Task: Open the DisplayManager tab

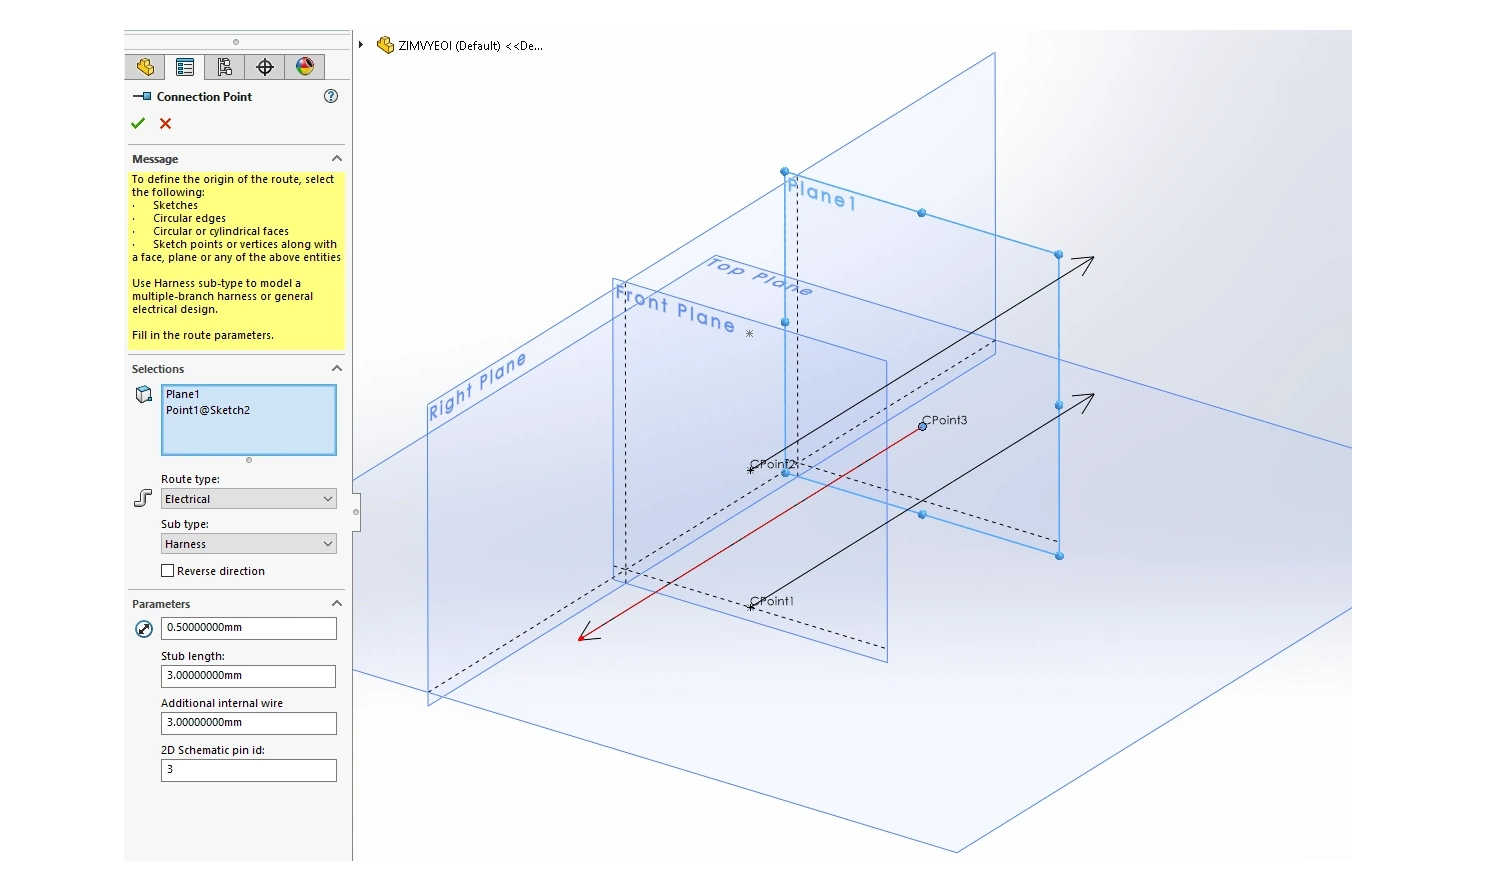Action: pyautogui.click(x=305, y=67)
